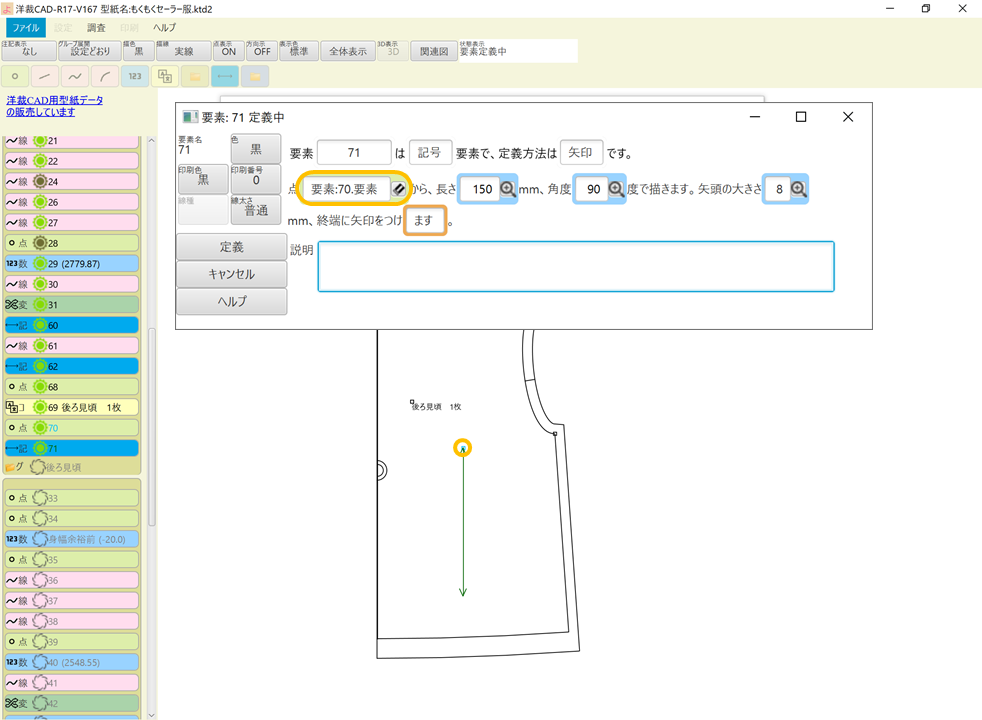This screenshot has width=982, height=720.
Task: Click the copy element tool icon
Action: pyautogui.click(x=163, y=76)
